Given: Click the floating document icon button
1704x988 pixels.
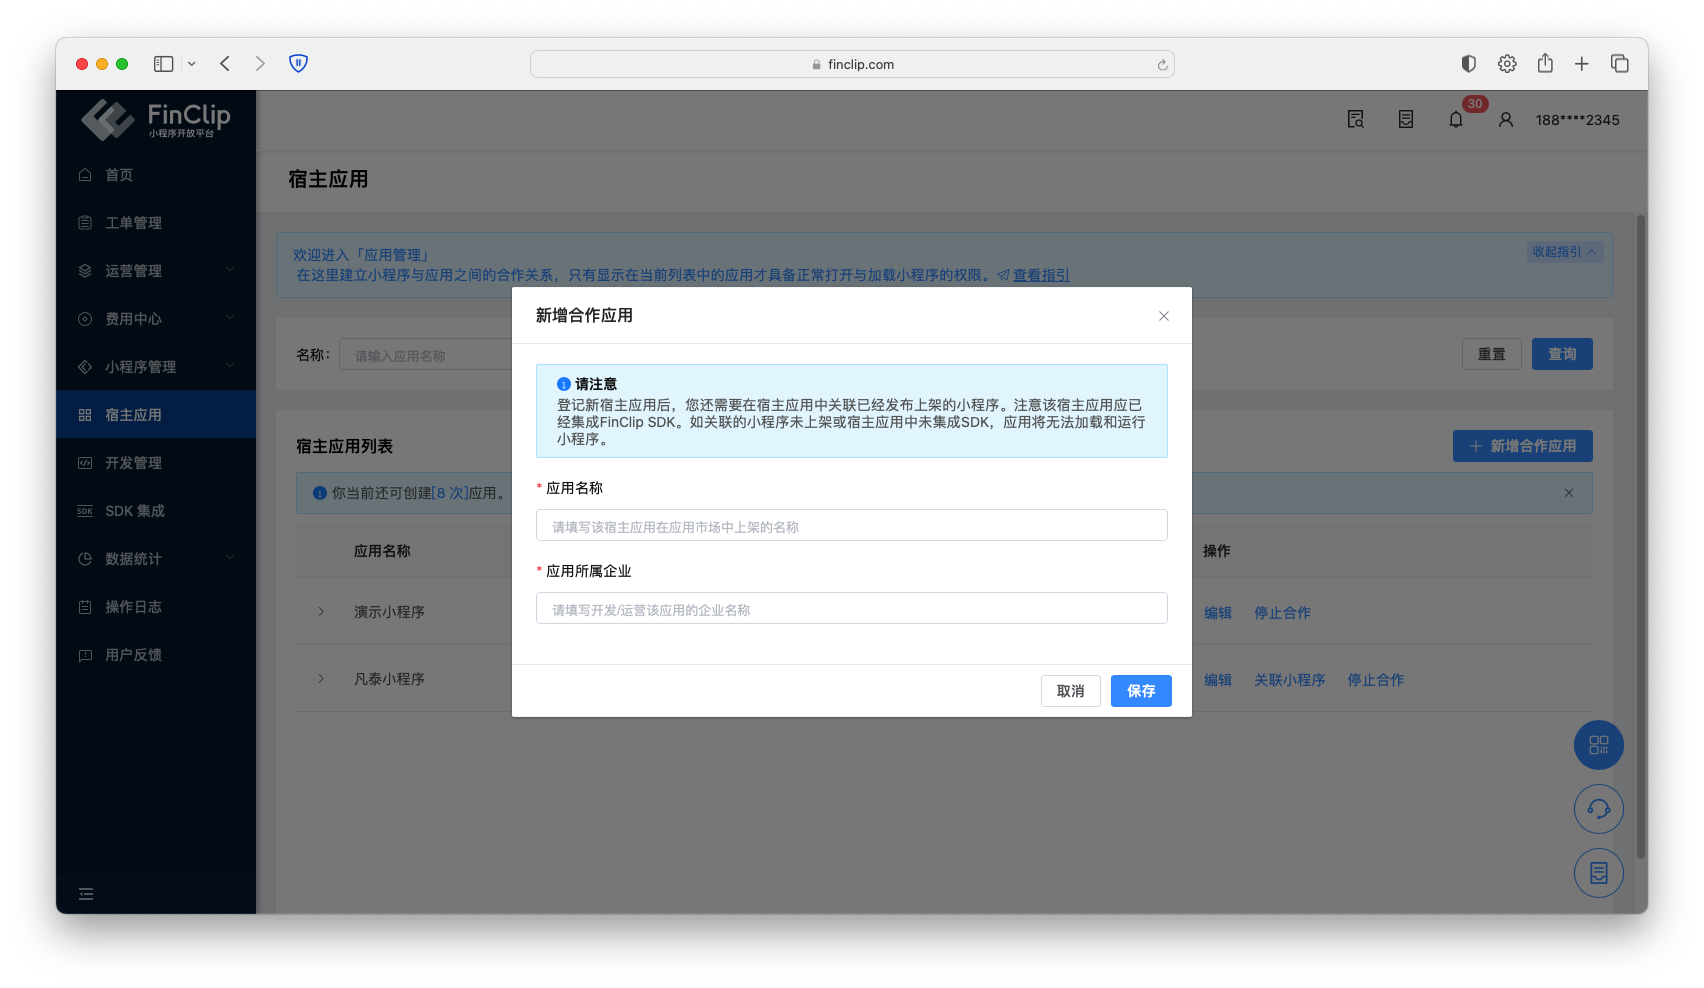Looking at the screenshot, I should coord(1598,873).
